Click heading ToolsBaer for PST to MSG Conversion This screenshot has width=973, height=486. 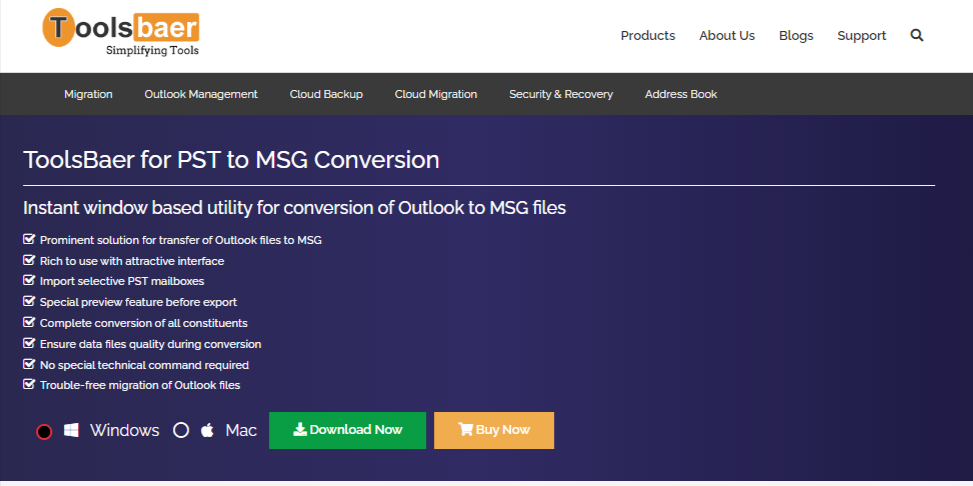point(231,160)
